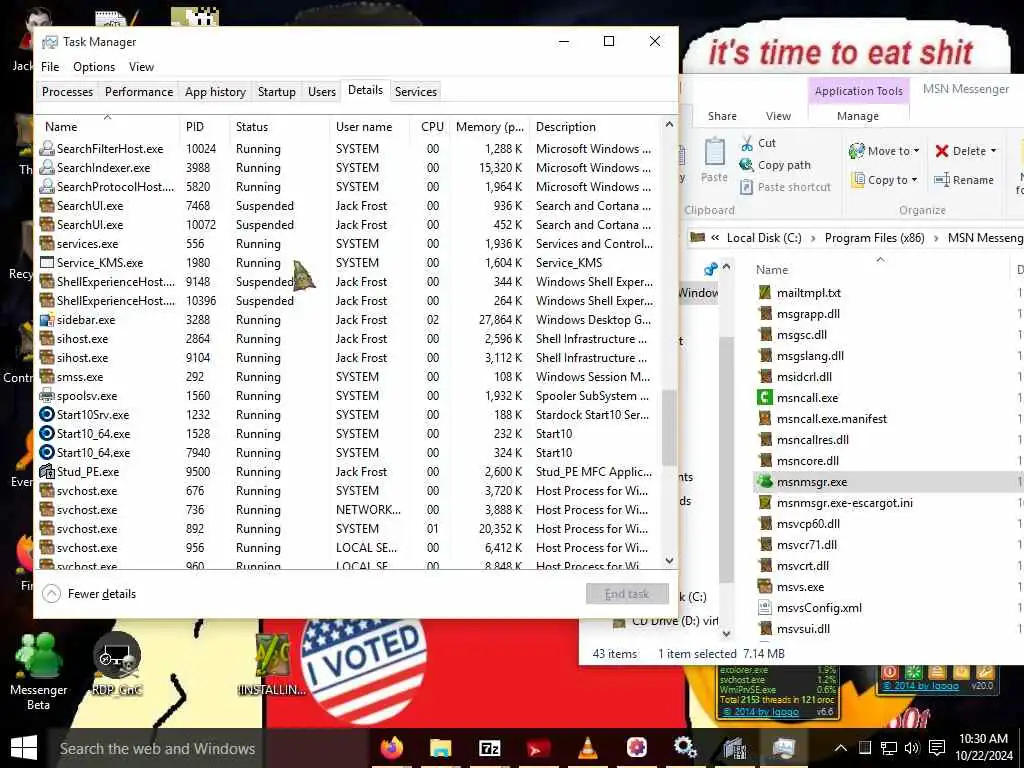The width and height of the screenshot is (1024, 768).
Task: Click the network tray icon
Action: click(889, 748)
